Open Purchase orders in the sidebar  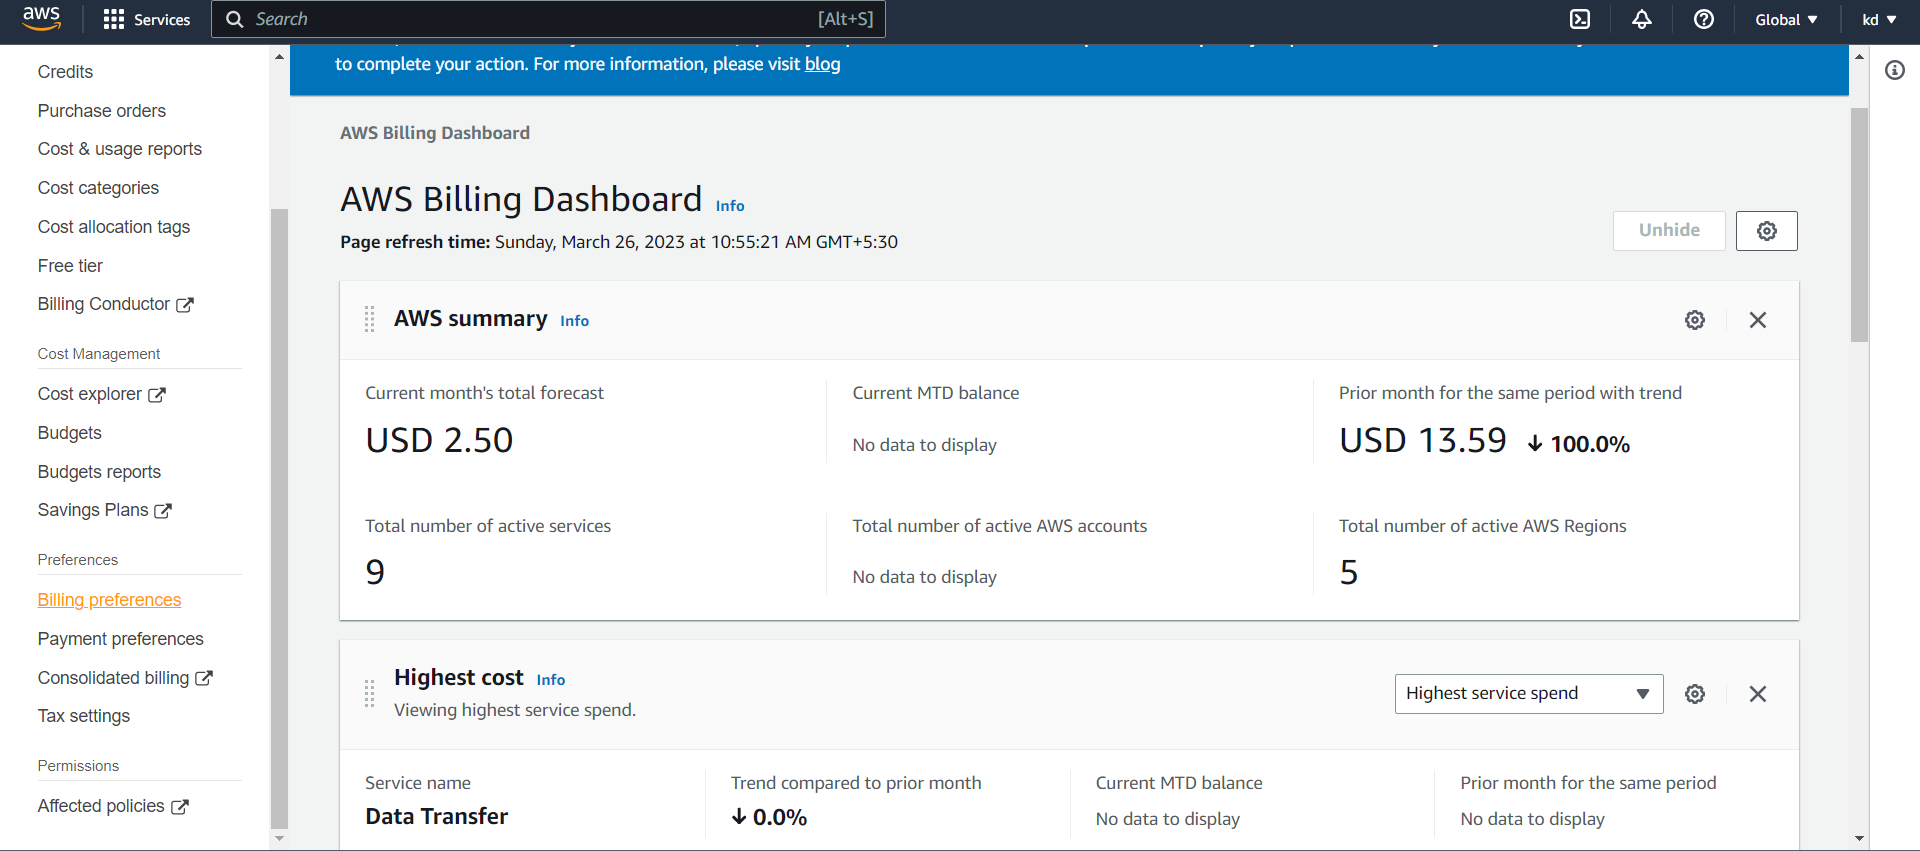coord(102,111)
